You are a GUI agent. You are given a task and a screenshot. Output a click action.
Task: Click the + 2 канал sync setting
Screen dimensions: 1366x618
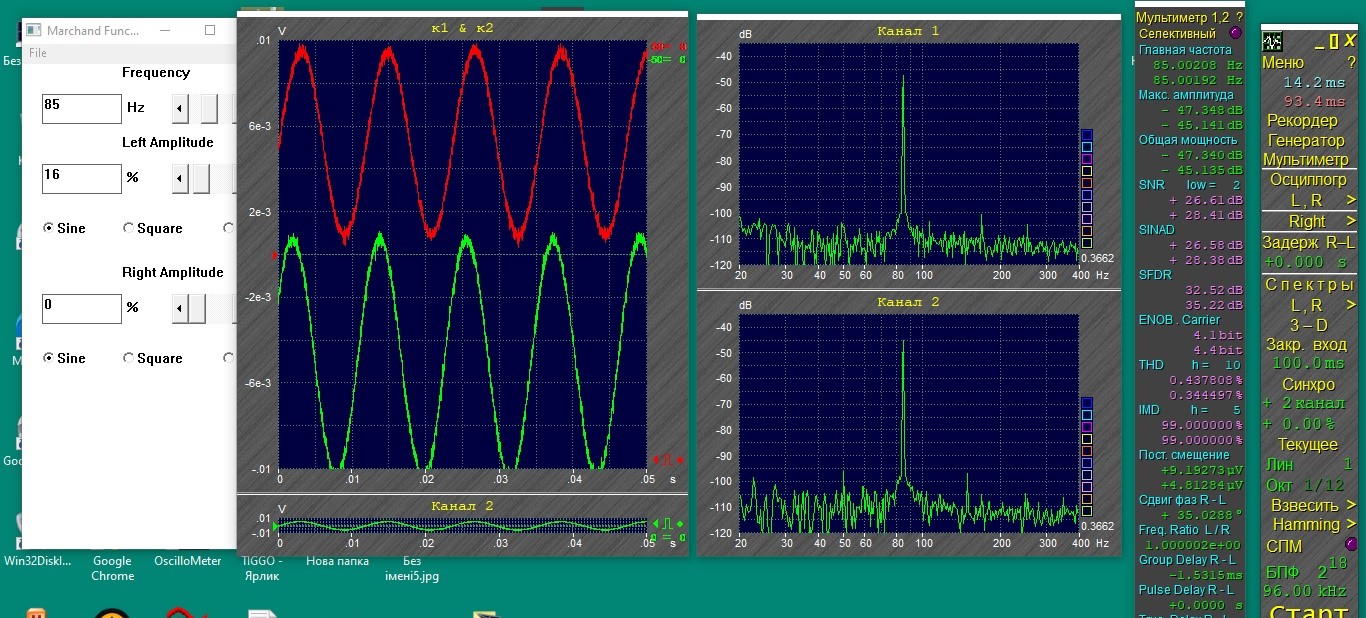pyautogui.click(x=1303, y=404)
